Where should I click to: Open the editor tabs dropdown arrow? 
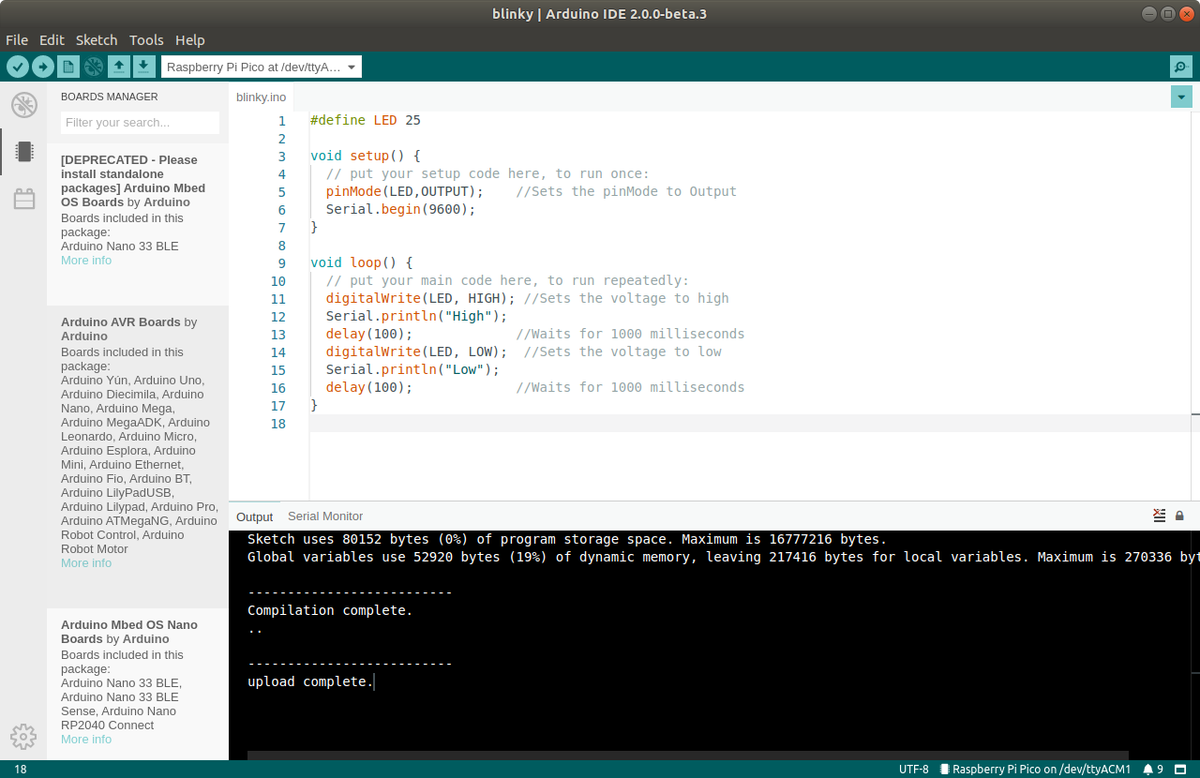coord(1181,97)
